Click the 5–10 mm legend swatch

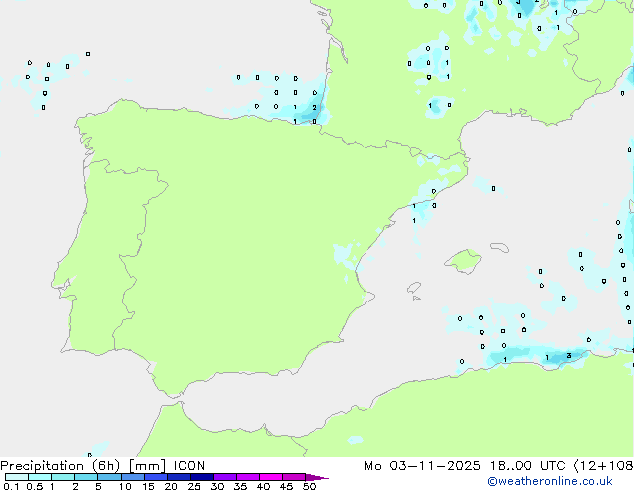[109, 477]
